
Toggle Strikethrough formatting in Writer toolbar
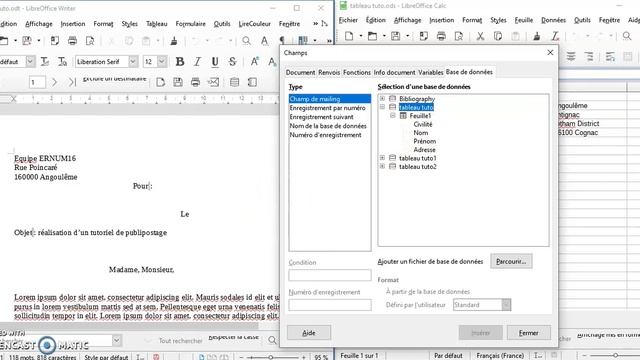tap(232, 62)
